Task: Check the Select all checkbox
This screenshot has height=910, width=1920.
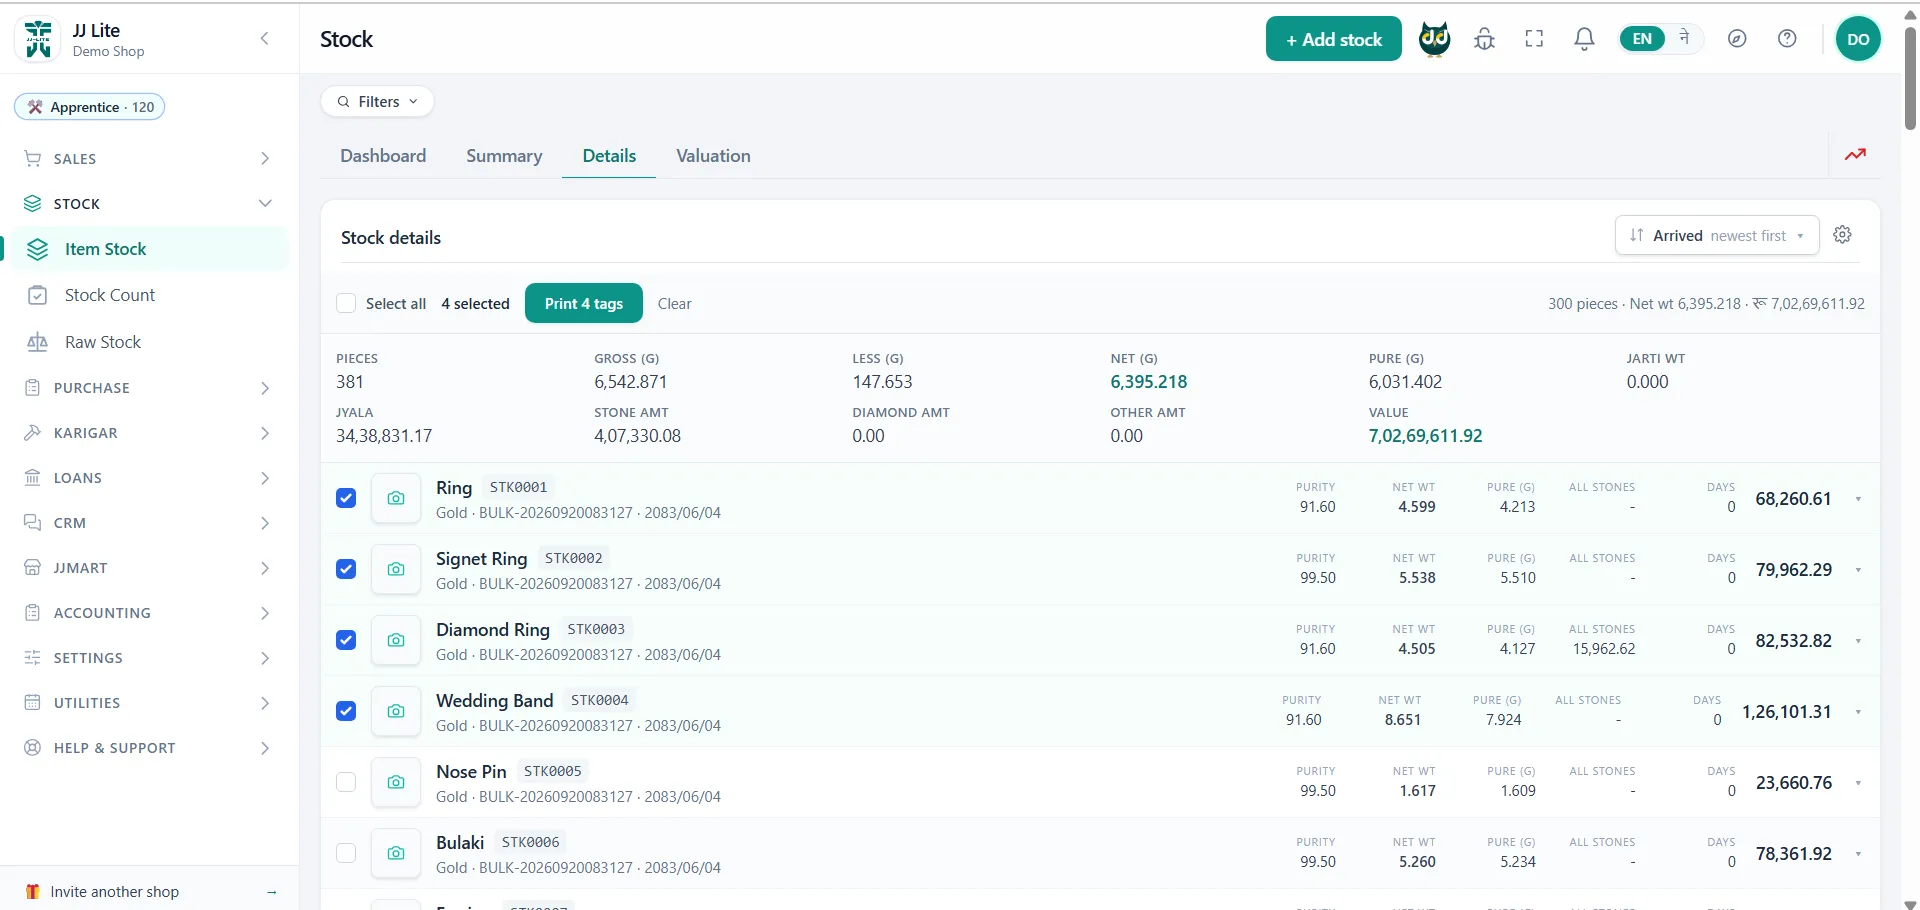Action: (346, 304)
